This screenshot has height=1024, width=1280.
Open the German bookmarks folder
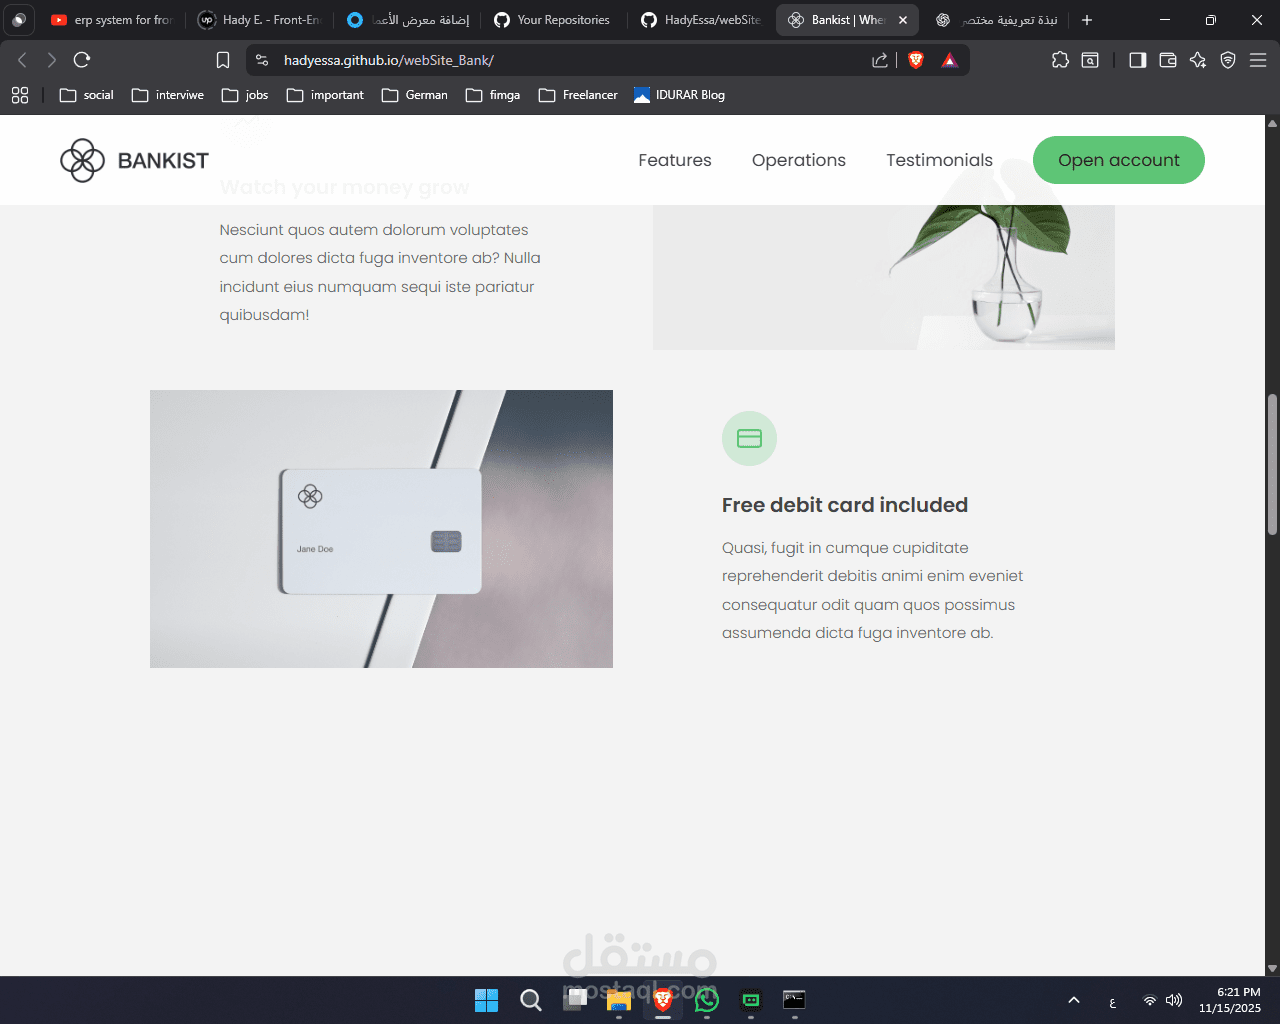point(415,95)
